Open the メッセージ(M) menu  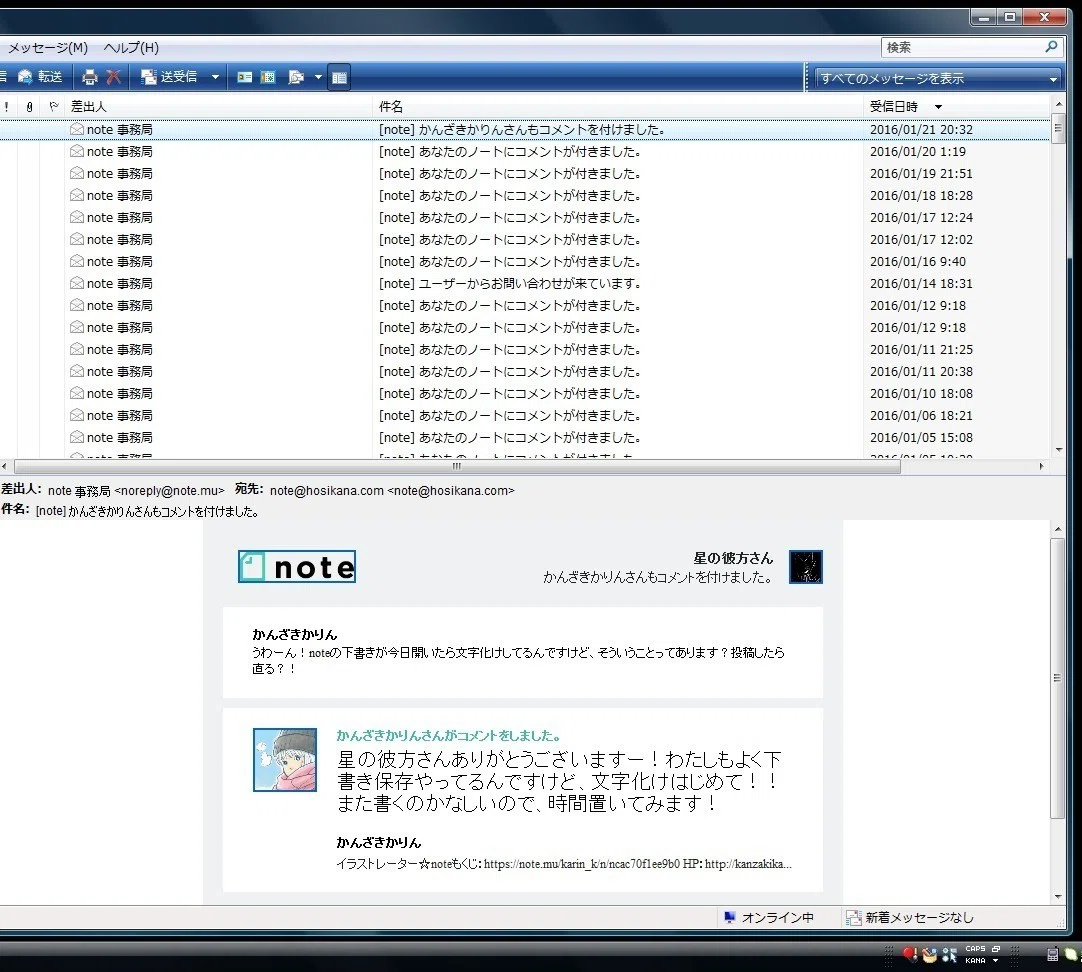tap(48, 48)
